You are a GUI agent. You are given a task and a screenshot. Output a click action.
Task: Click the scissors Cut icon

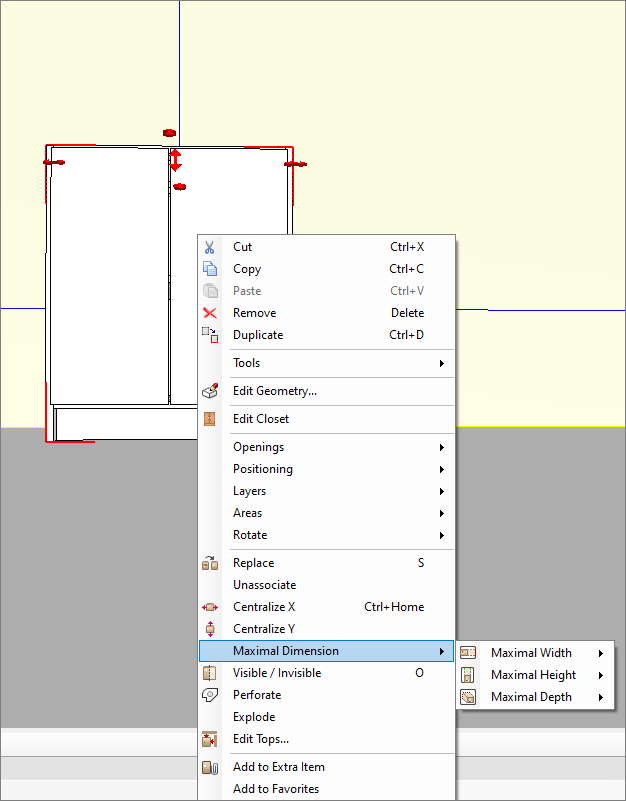(x=210, y=247)
